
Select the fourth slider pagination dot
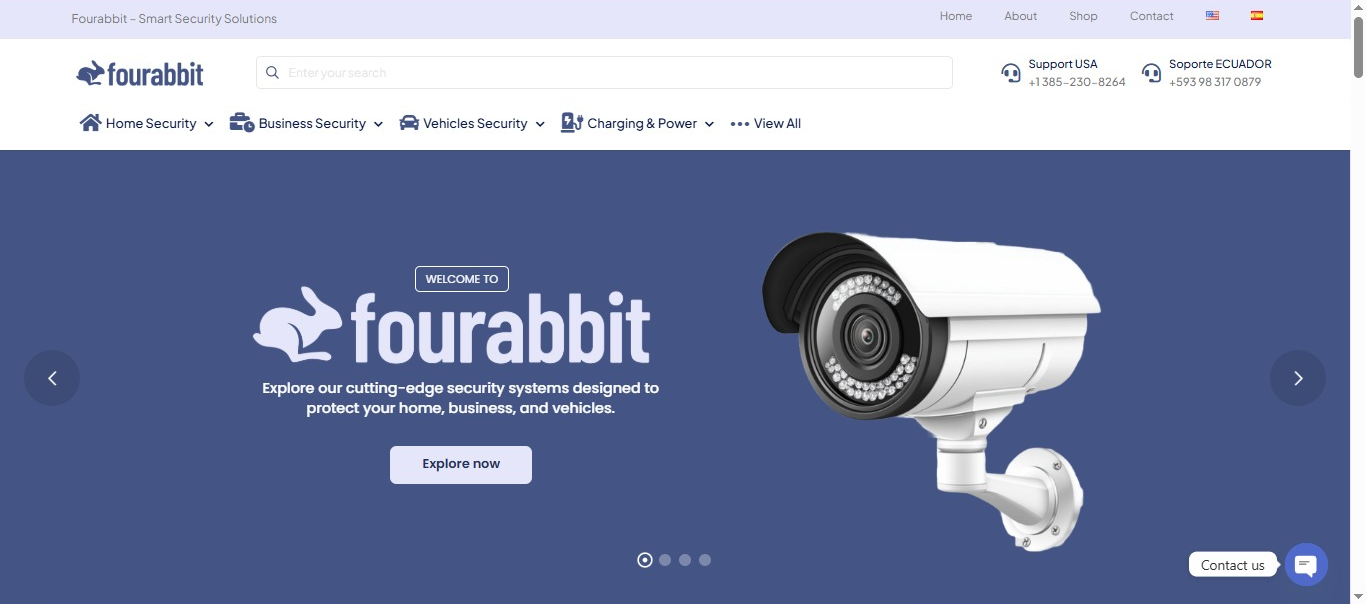pos(705,560)
